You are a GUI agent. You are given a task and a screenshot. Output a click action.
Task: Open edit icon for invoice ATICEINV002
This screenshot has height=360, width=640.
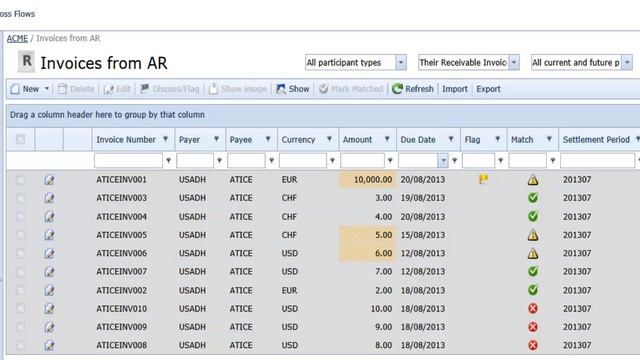pyautogui.click(x=49, y=290)
